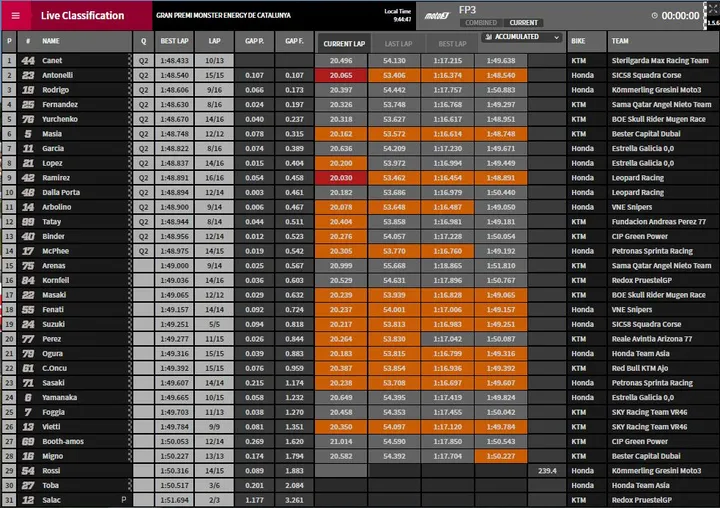Select rider Foggia
Screen dimensions: 720x508
(53, 412)
